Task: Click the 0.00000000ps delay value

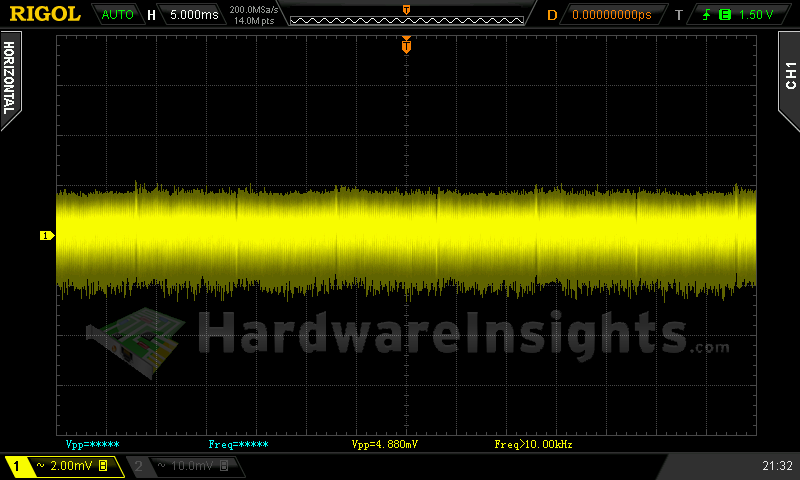Action: coord(612,15)
